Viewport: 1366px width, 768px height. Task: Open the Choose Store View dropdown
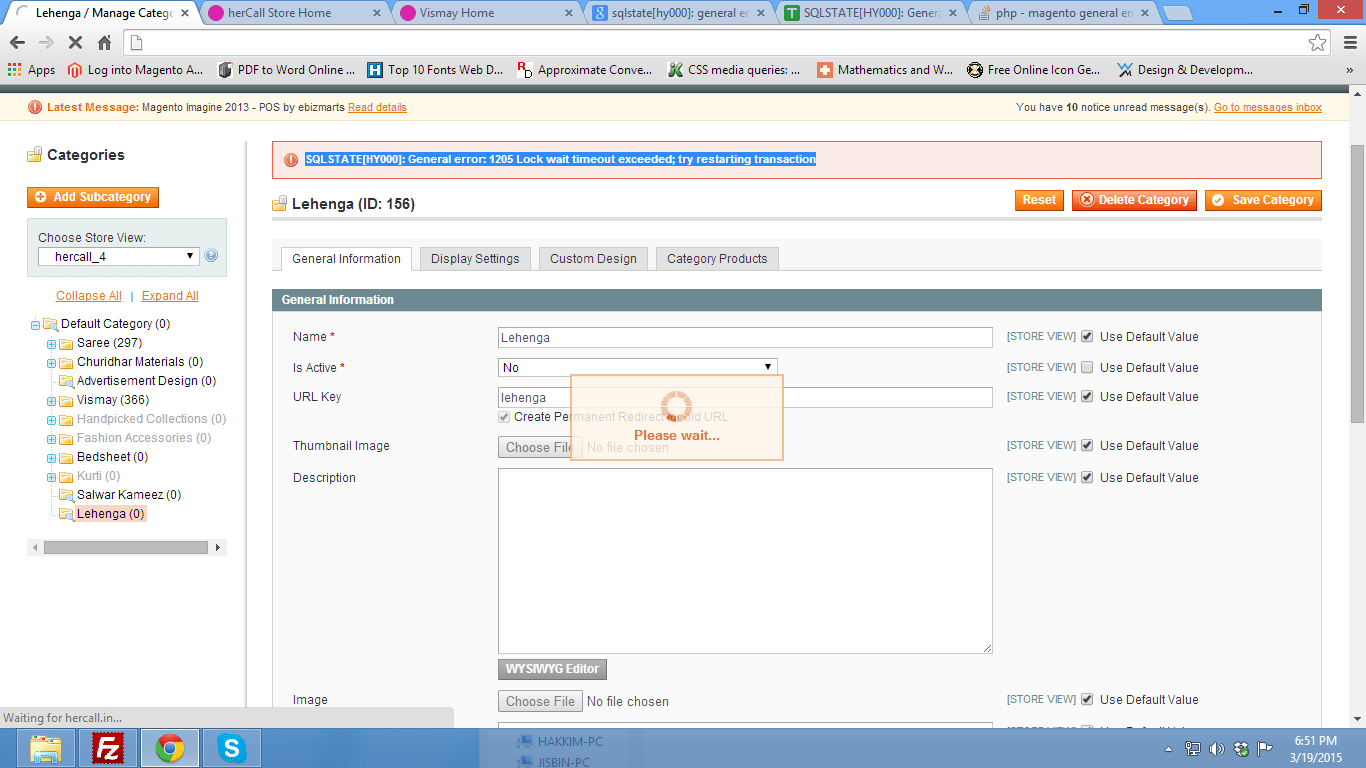119,257
